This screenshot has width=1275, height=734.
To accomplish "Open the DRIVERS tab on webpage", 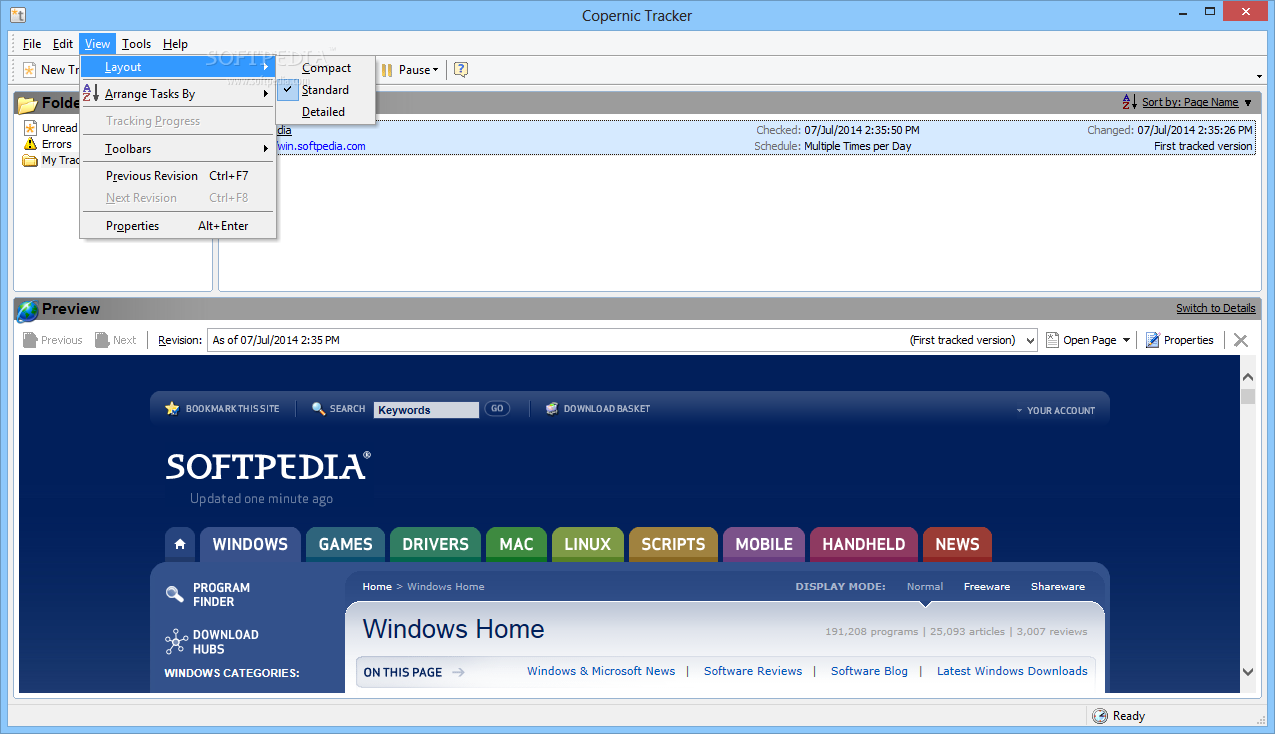I will (x=435, y=544).
